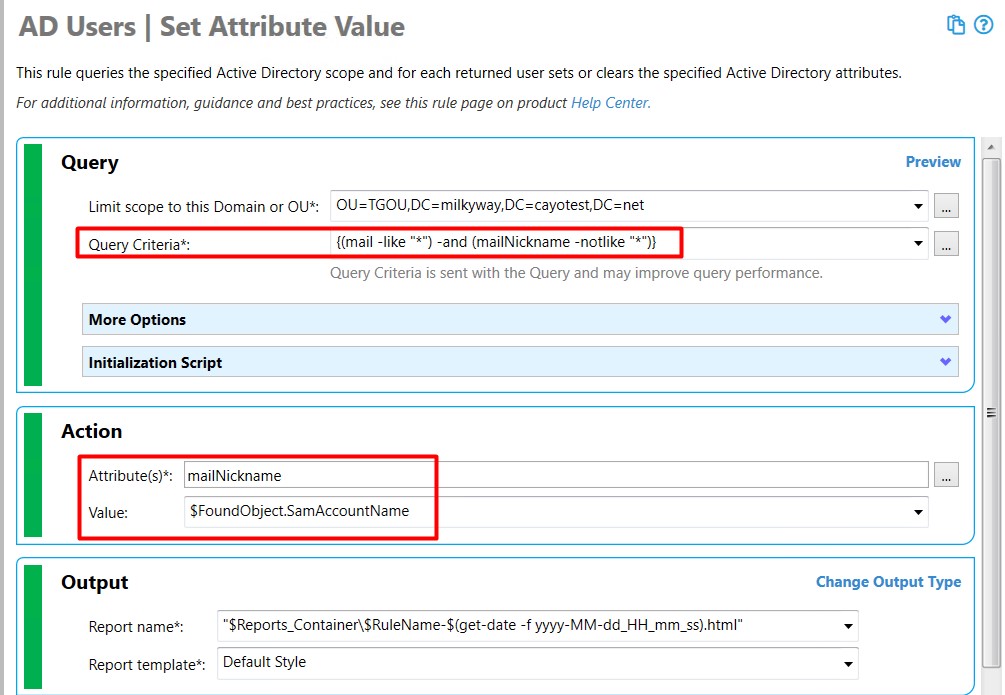The height and width of the screenshot is (695, 1005).
Task: Open the Value dropdown arrow
Action: tap(918, 512)
